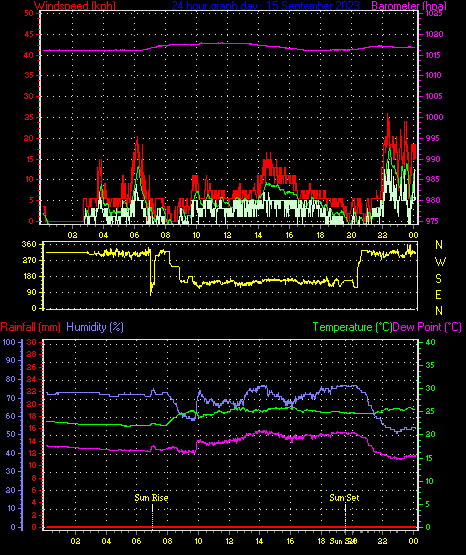Click the 180 wind direction scale value
This screenshot has height=555, width=466.
pyautogui.click(x=29, y=276)
